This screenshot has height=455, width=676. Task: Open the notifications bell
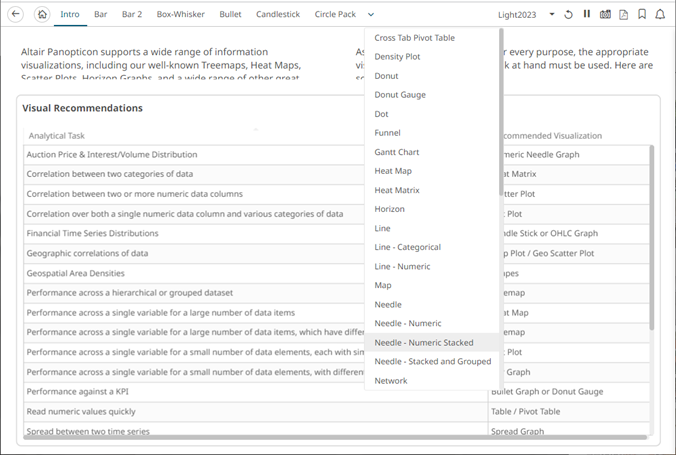tap(660, 15)
